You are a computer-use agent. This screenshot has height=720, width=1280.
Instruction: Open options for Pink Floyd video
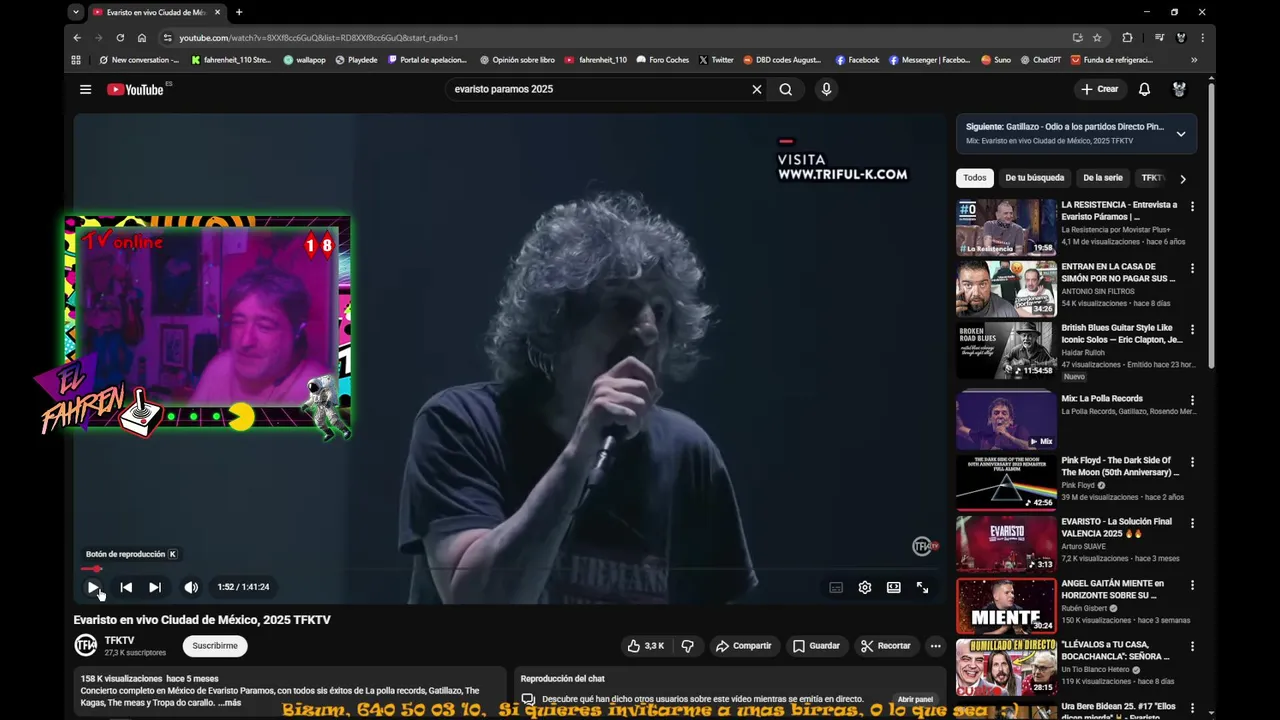1192,462
